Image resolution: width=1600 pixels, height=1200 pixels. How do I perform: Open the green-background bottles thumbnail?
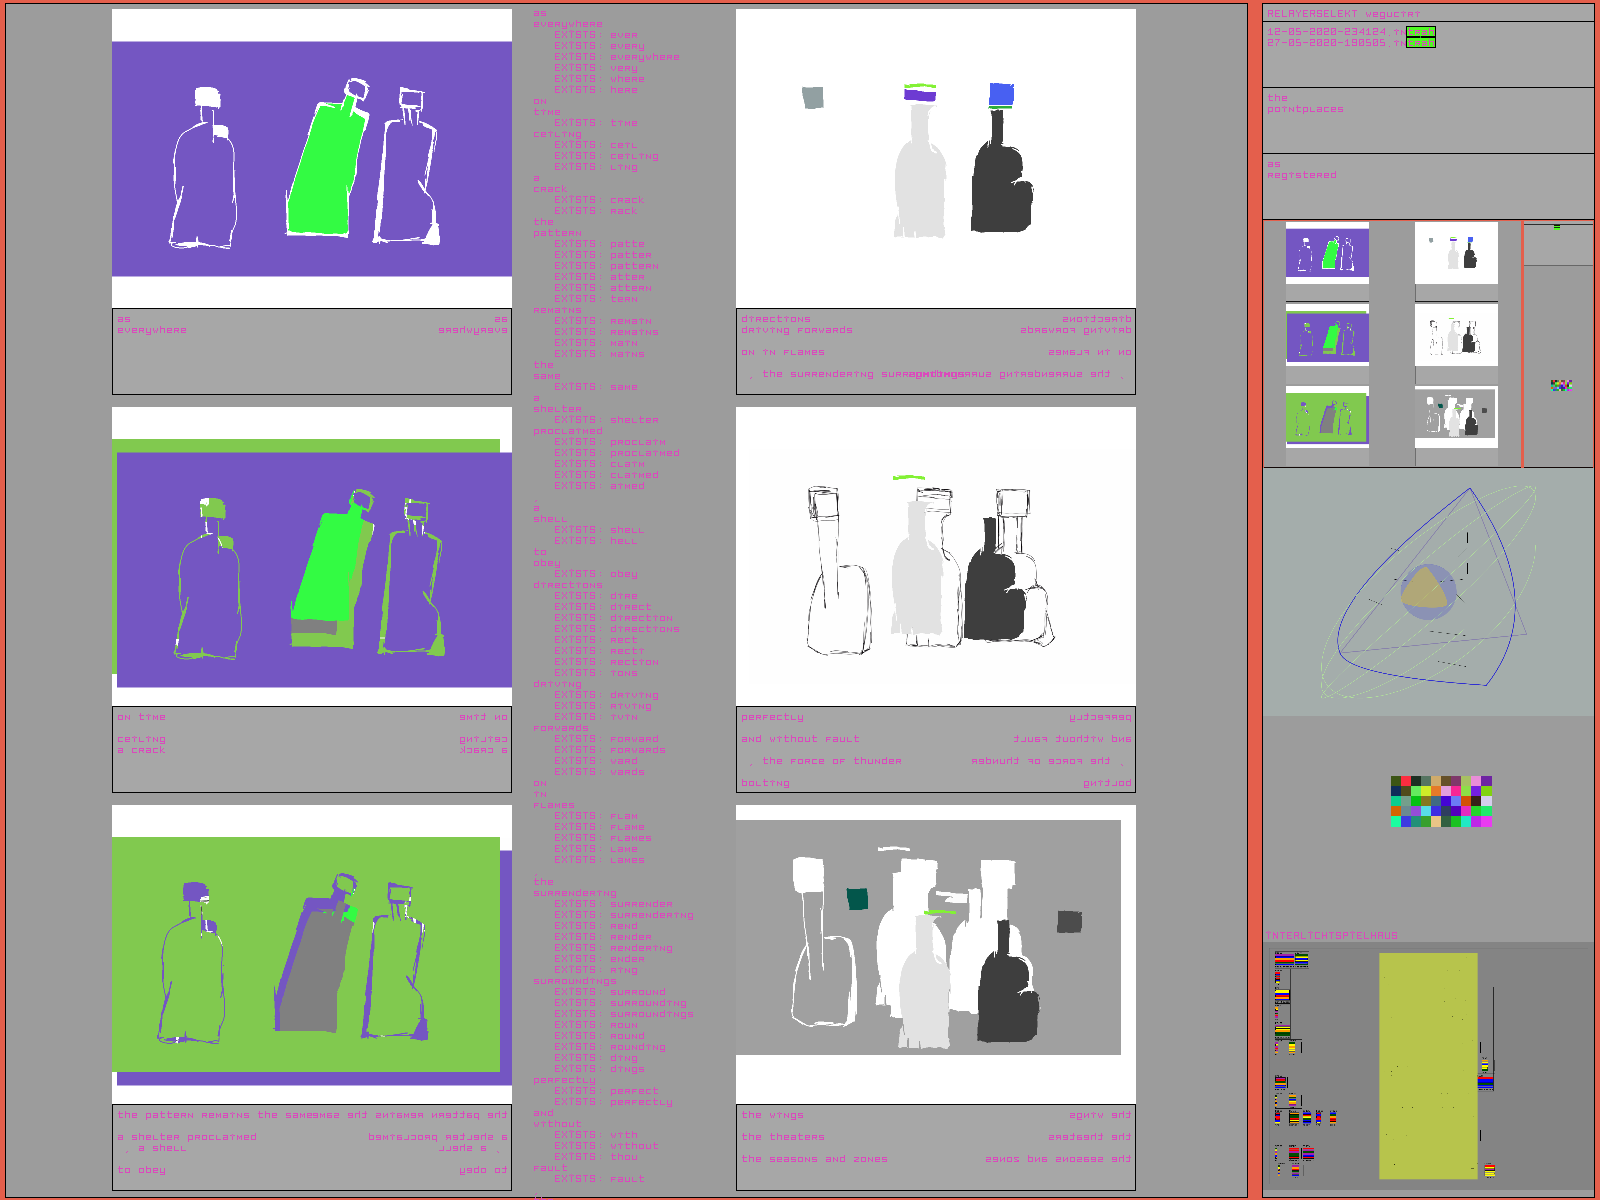coord(1327,418)
